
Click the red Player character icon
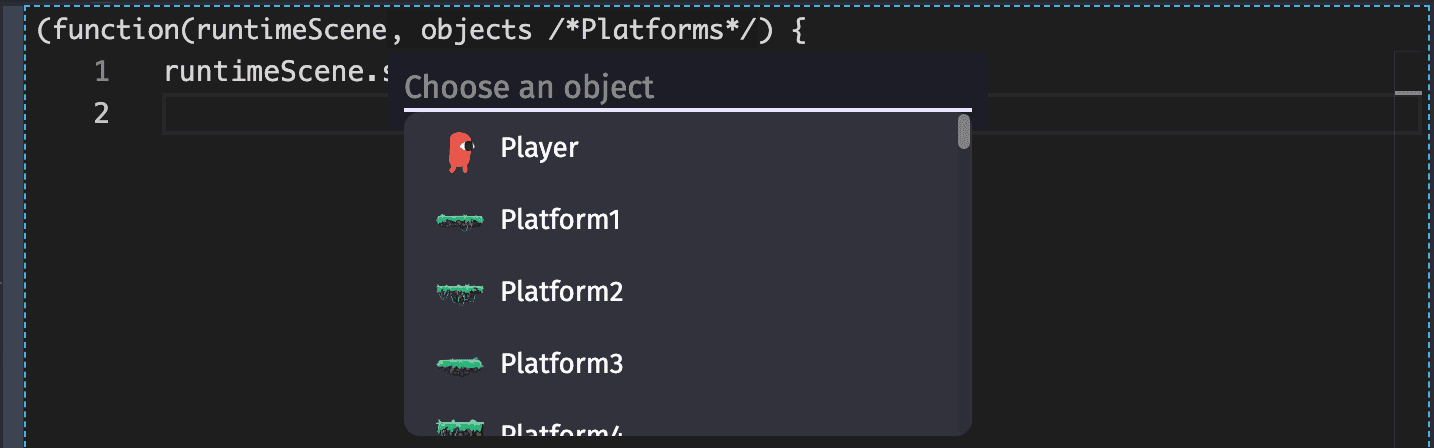[459, 150]
